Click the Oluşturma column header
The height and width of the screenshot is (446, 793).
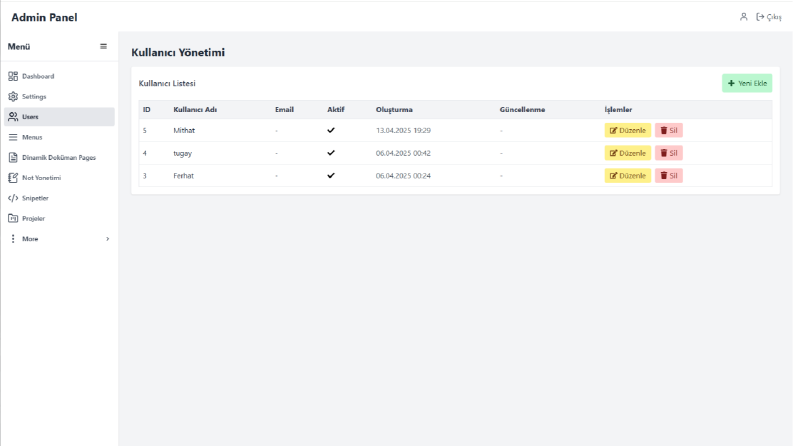click(394, 110)
